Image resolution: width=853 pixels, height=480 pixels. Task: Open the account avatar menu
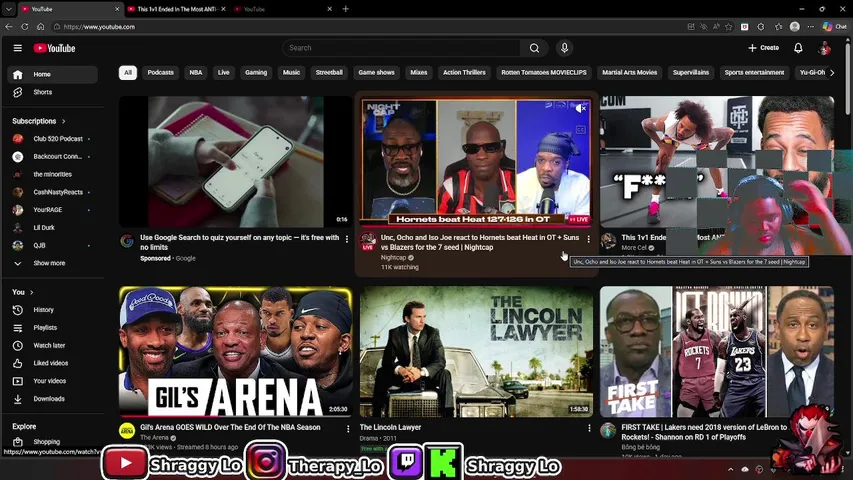pos(824,48)
